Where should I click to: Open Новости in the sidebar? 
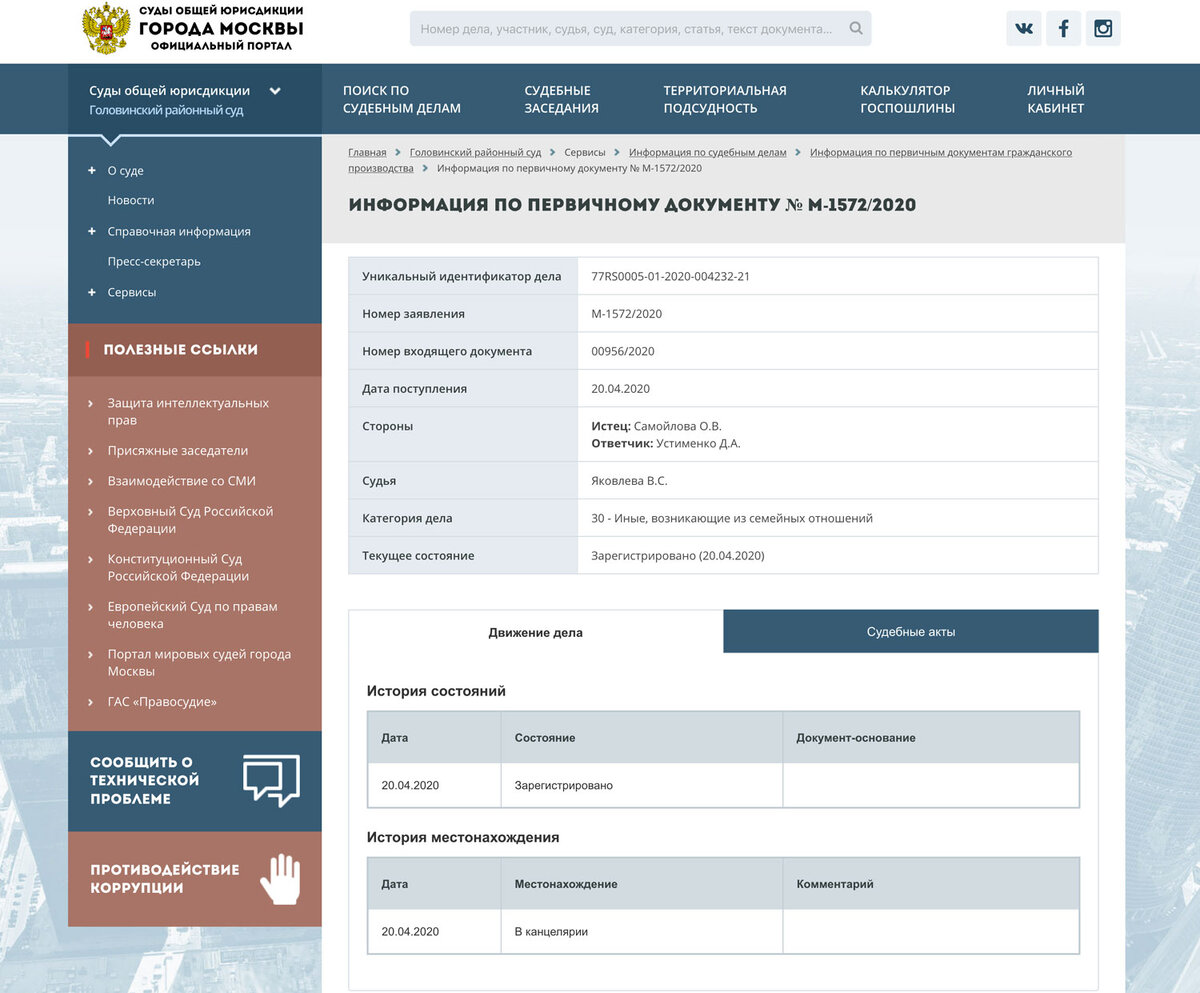[131, 200]
